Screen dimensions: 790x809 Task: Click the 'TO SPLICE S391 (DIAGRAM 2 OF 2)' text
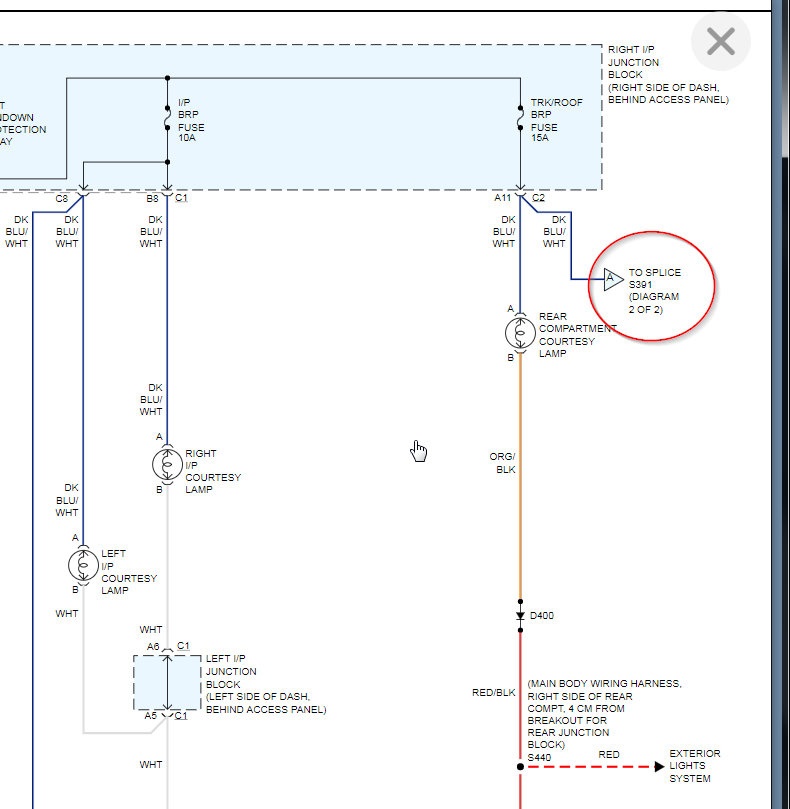(x=654, y=291)
